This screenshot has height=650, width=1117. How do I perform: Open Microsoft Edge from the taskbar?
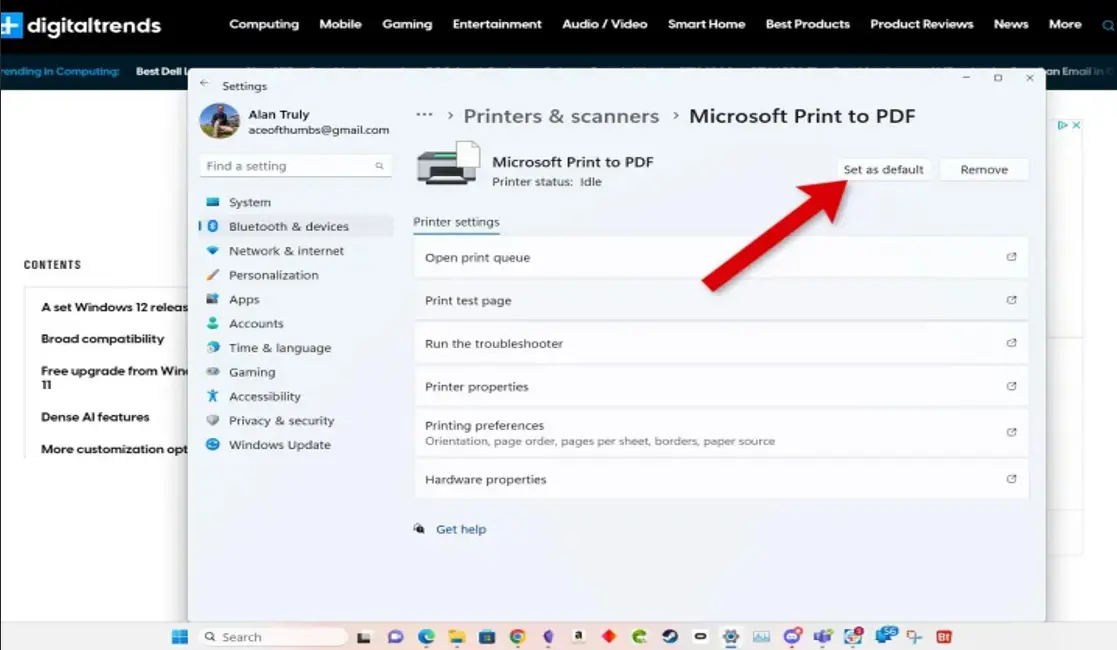click(x=426, y=636)
